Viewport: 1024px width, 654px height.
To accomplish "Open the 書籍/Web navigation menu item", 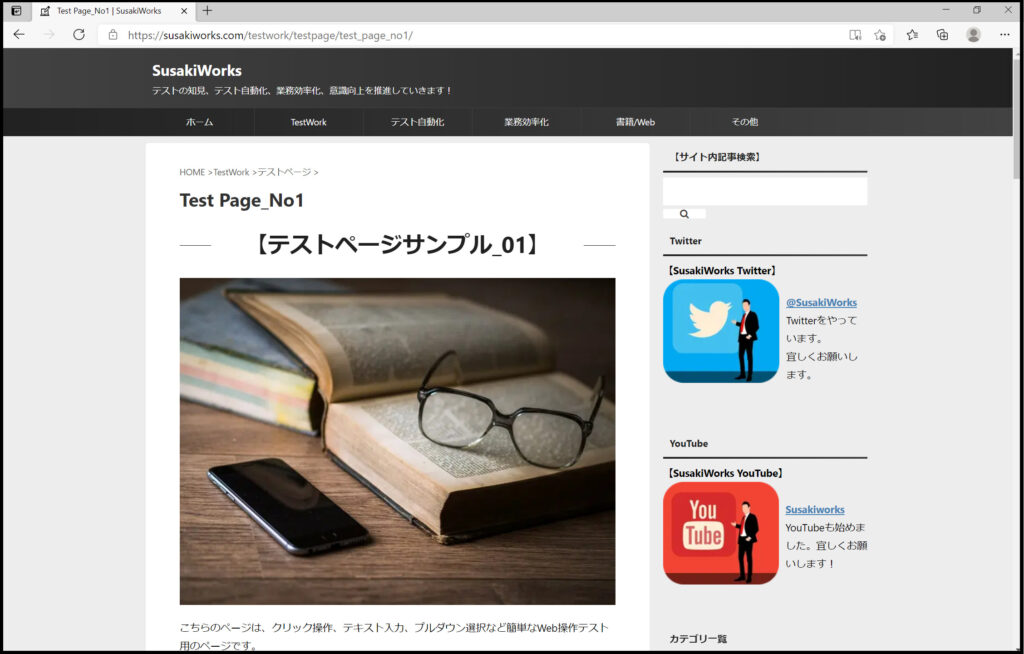I will pyautogui.click(x=635, y=122).
